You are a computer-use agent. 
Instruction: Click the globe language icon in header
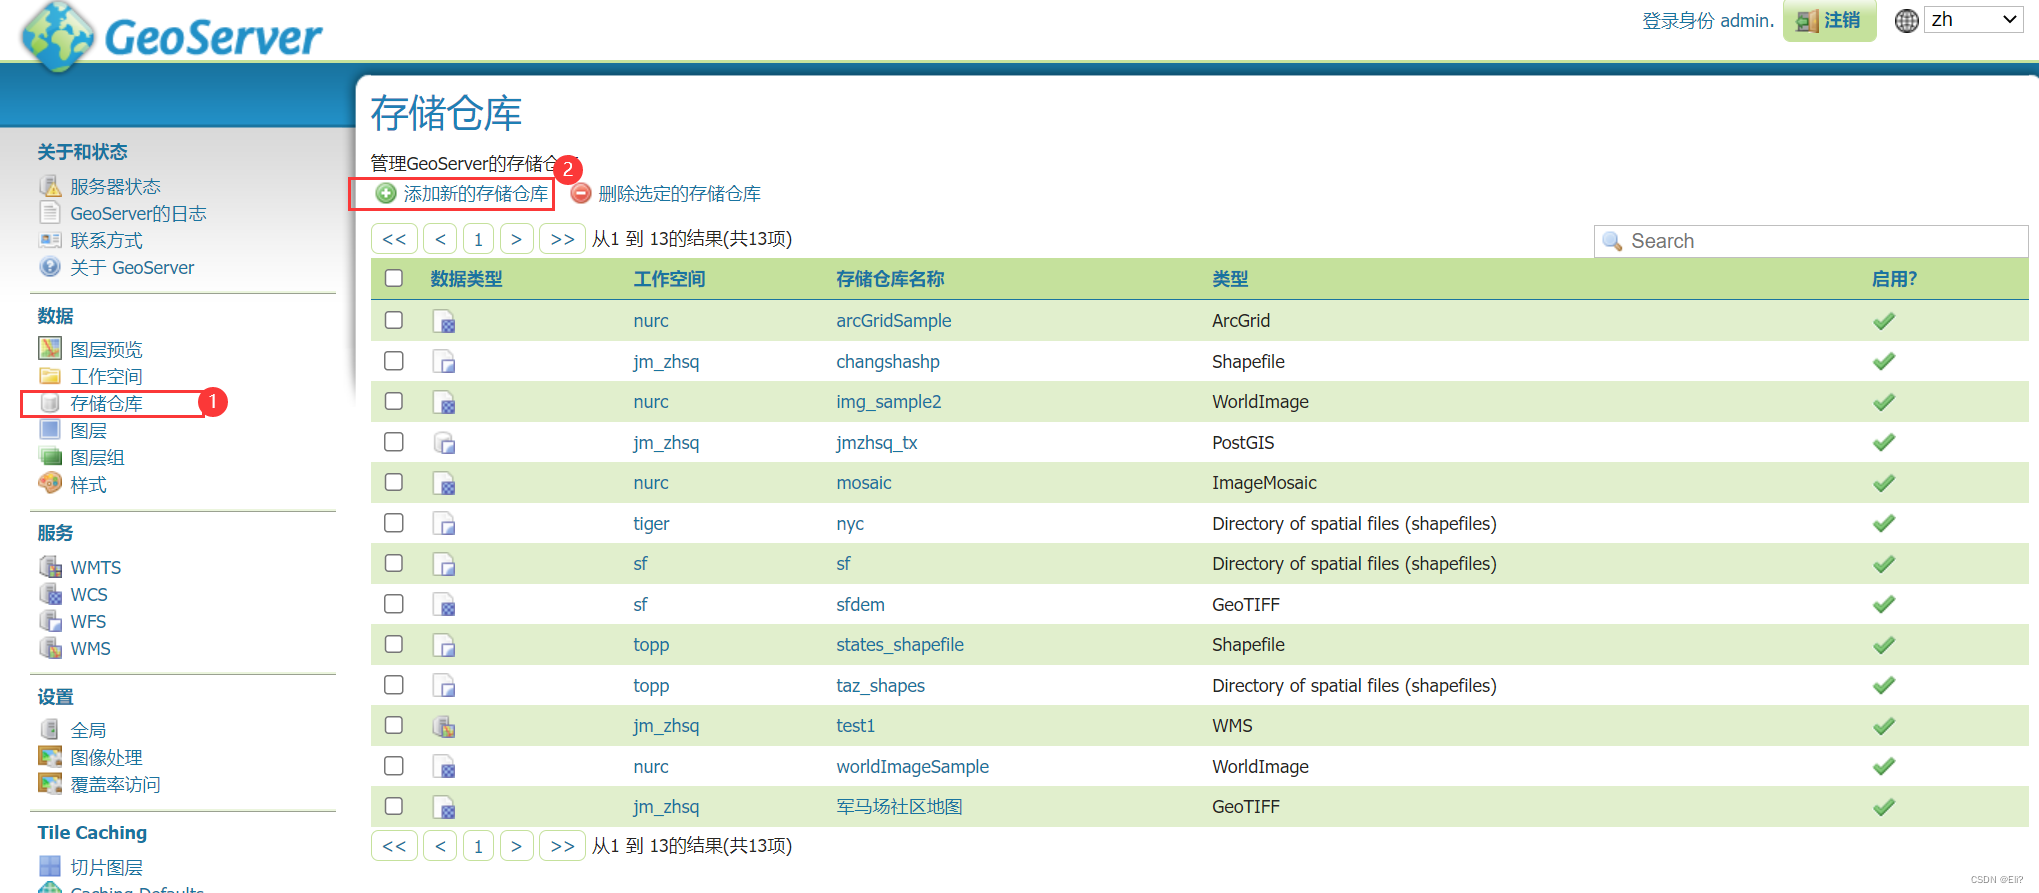1907,20
